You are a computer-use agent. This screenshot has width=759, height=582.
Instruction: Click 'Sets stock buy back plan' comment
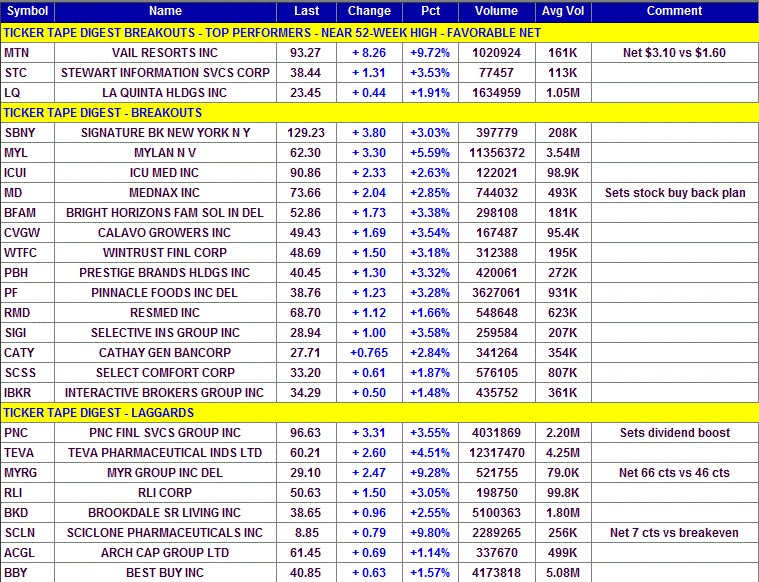(x=675, y=193)
